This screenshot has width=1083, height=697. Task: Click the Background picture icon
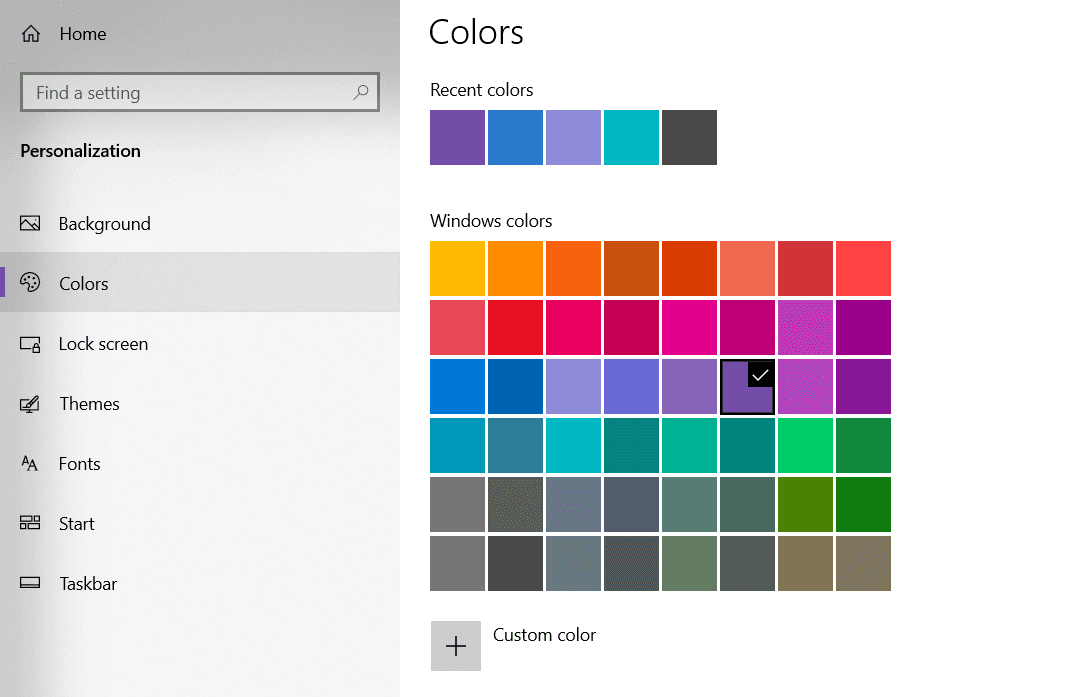coord(30,223)
